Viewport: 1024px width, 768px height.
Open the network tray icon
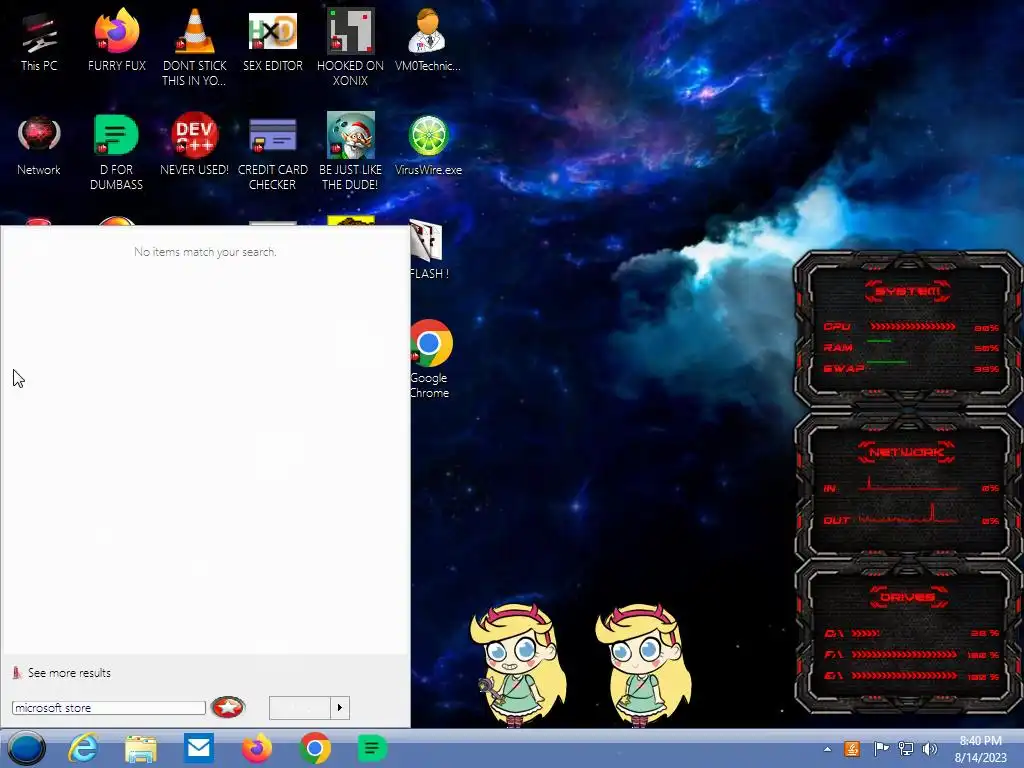(906, 748)
